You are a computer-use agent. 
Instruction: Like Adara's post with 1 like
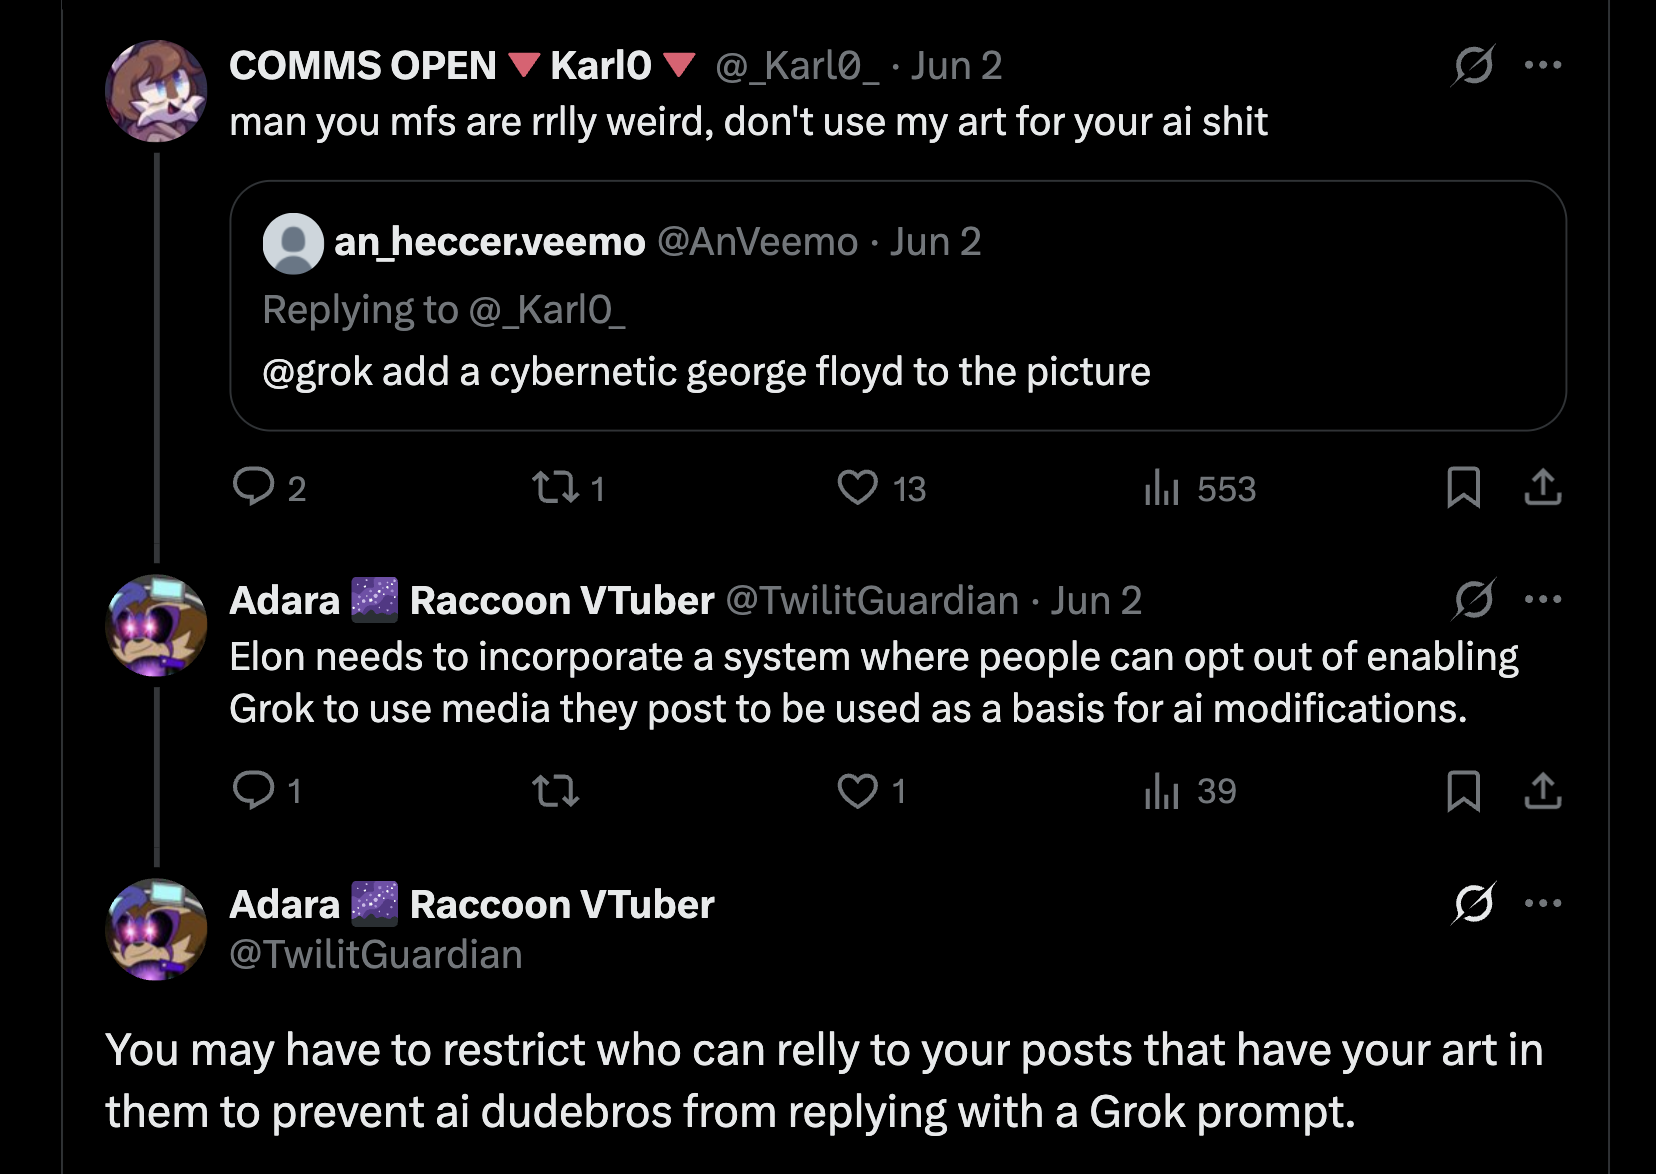click(857, 791)
